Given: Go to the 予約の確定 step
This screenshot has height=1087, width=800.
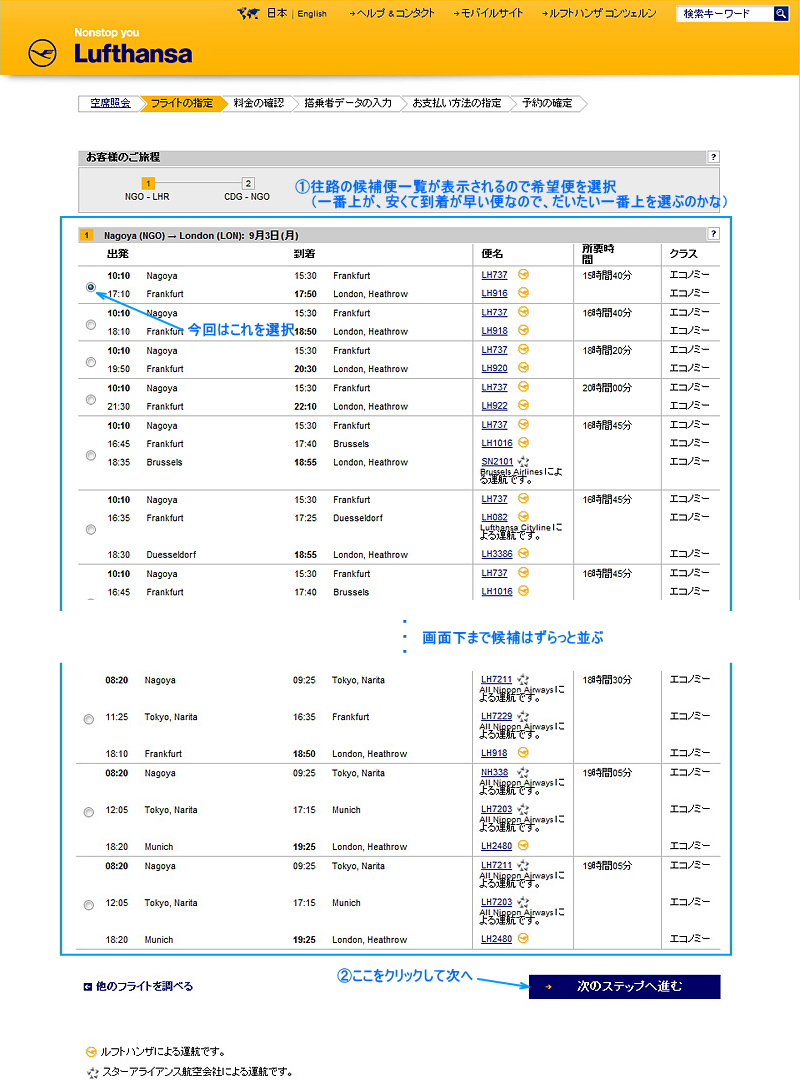Looking at the screenshot, I should tap(548, 103).
